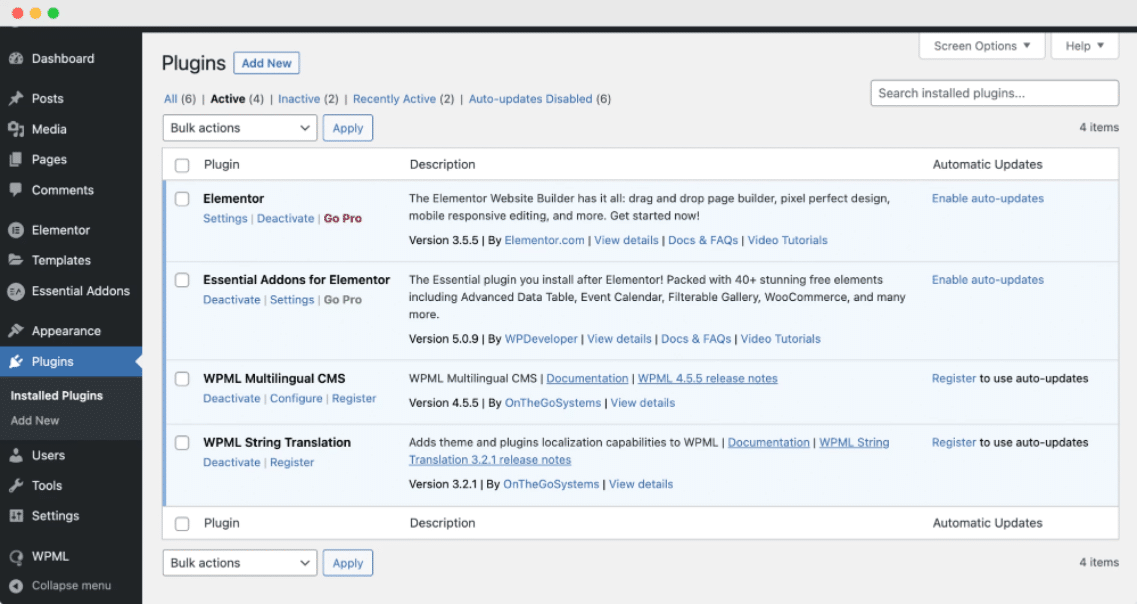1137x604 pixels.
Task: Open the Bulk actions dropdown
Action: [x=239, y=127]
